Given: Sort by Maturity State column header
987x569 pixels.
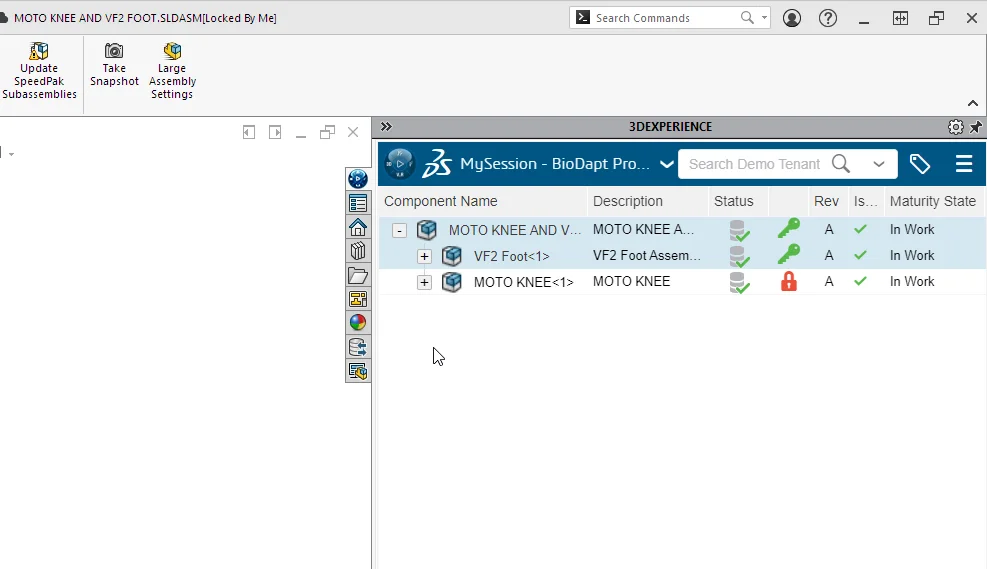Looking at the screenshot, I should [x=932, y=201].
